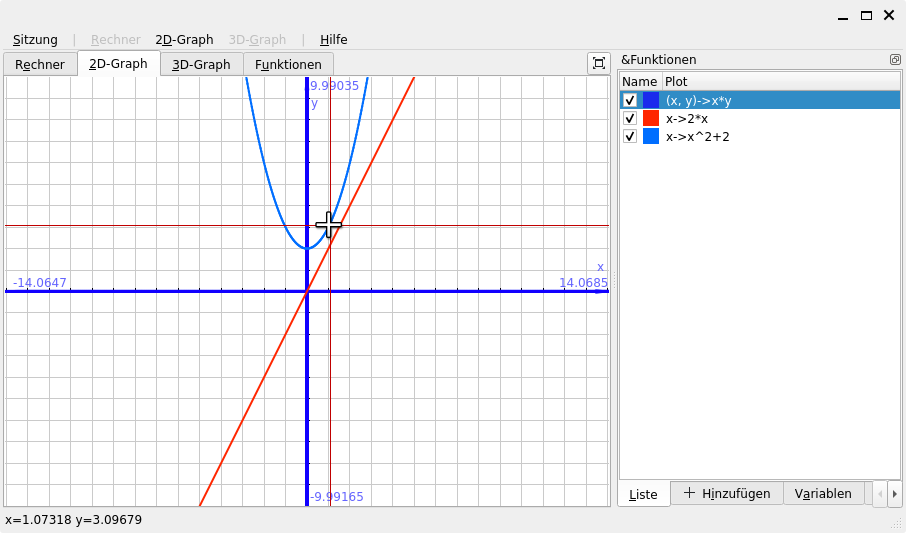Maximize the application window
906x533 pixels.
866,15
